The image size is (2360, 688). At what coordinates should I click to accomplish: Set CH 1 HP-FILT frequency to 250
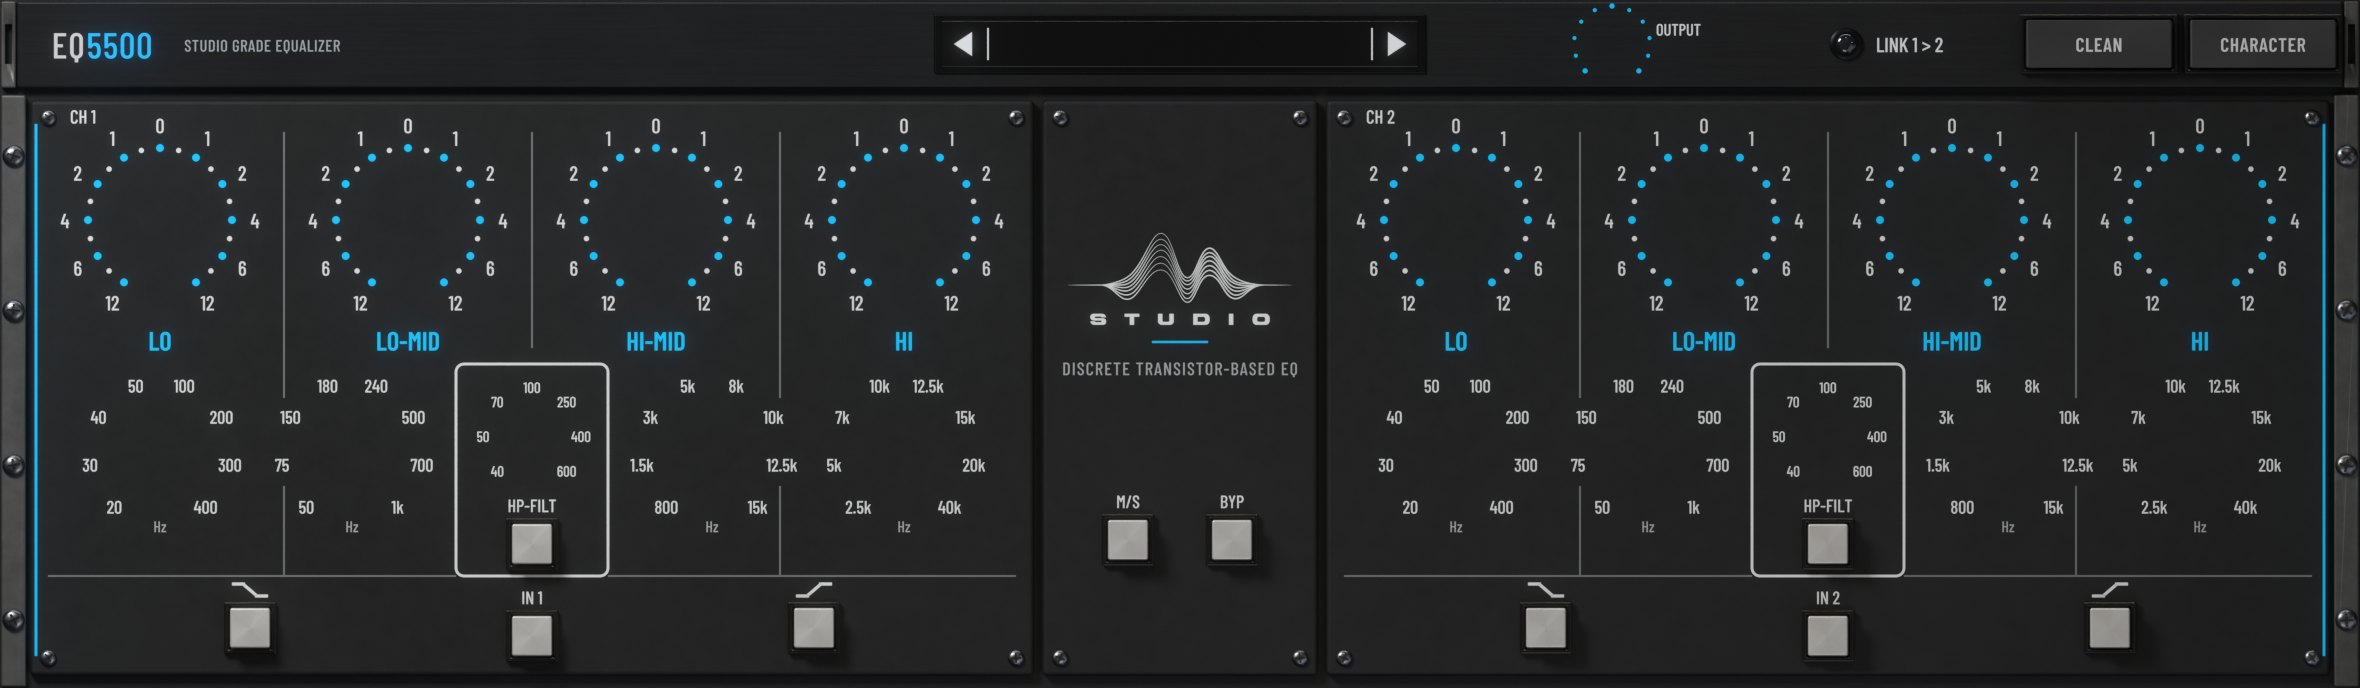coord(566,402)
